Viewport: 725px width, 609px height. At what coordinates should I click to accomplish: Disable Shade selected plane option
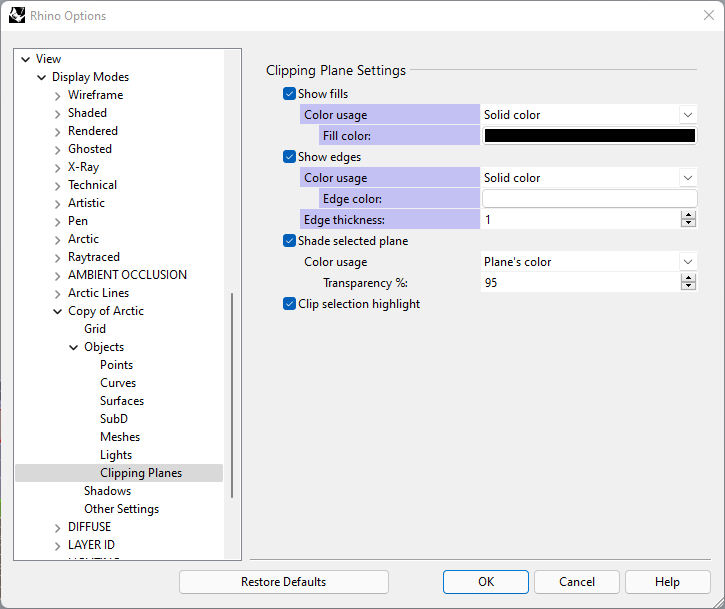[x=290, y=241]
